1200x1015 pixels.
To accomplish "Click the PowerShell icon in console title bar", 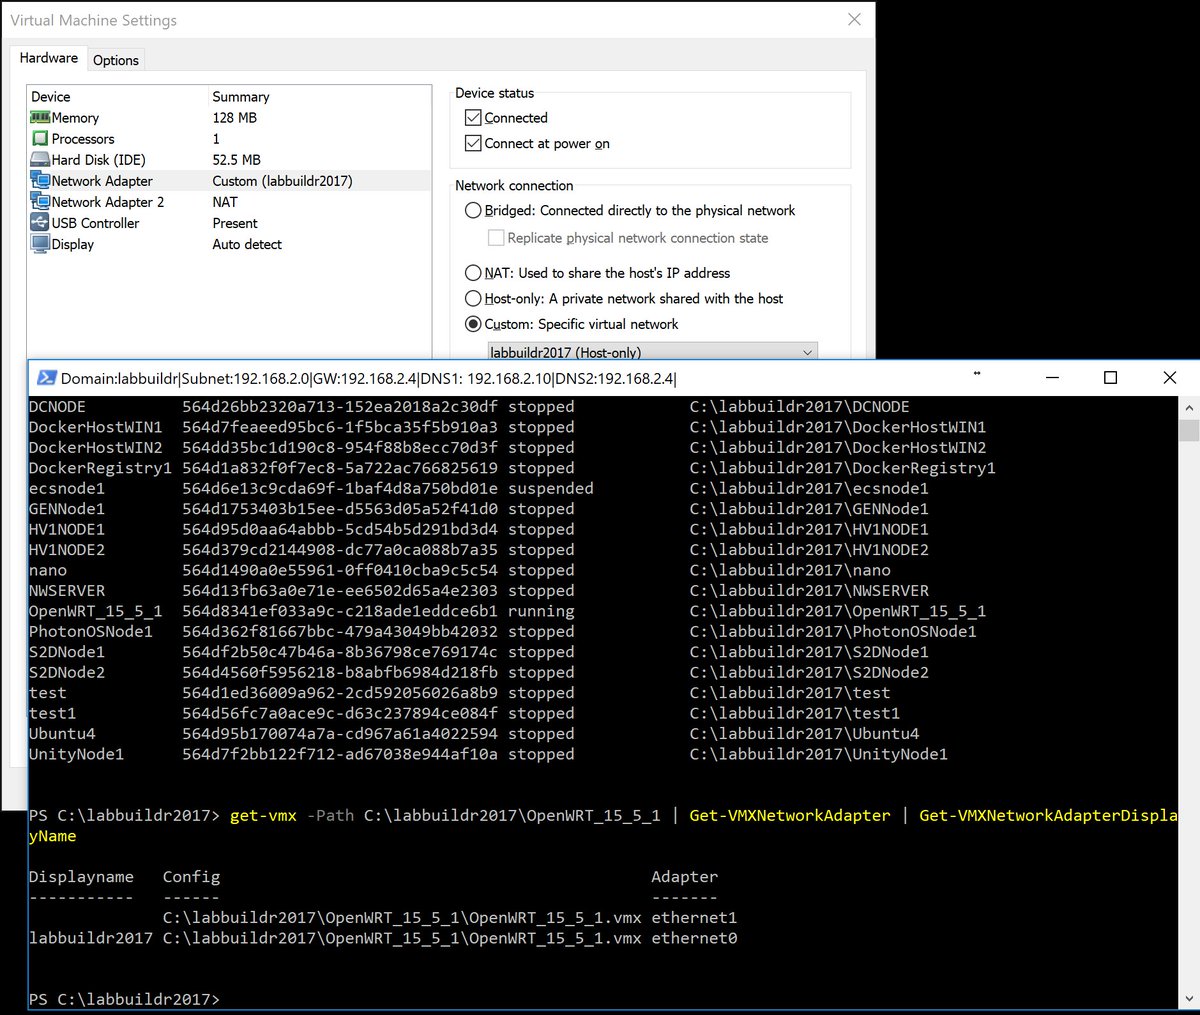I will pos(46,378).
